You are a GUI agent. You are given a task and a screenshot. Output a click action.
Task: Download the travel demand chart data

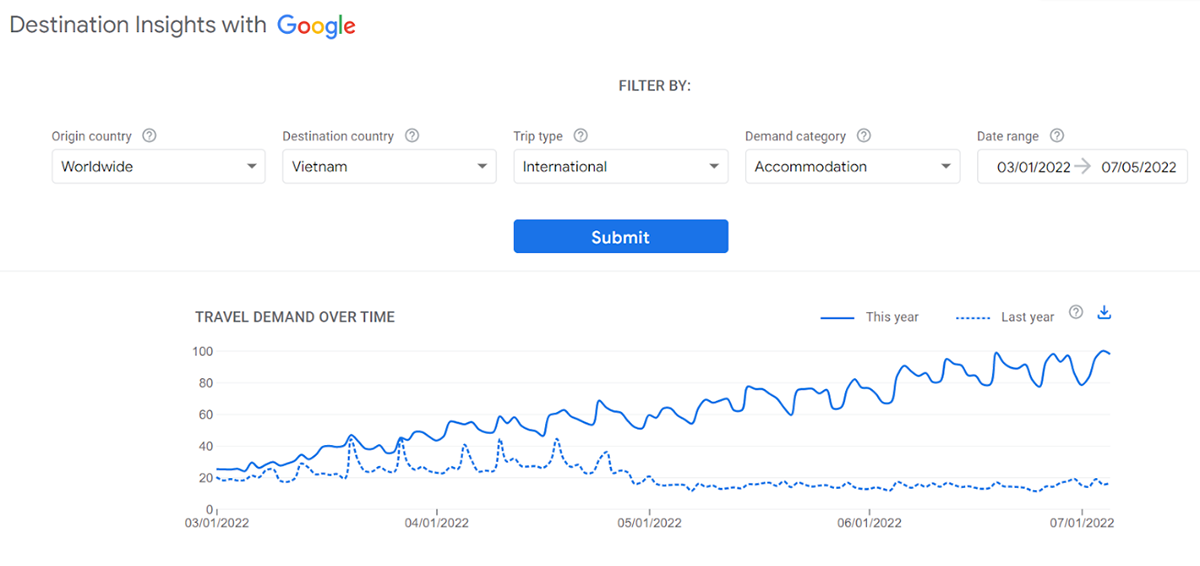1104,312
